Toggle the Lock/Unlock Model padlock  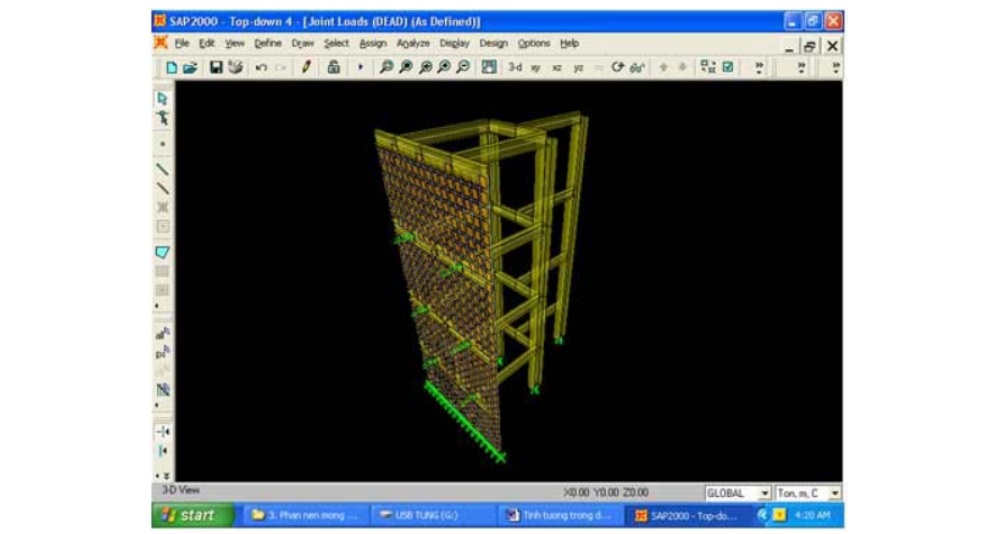click(333, 68)
